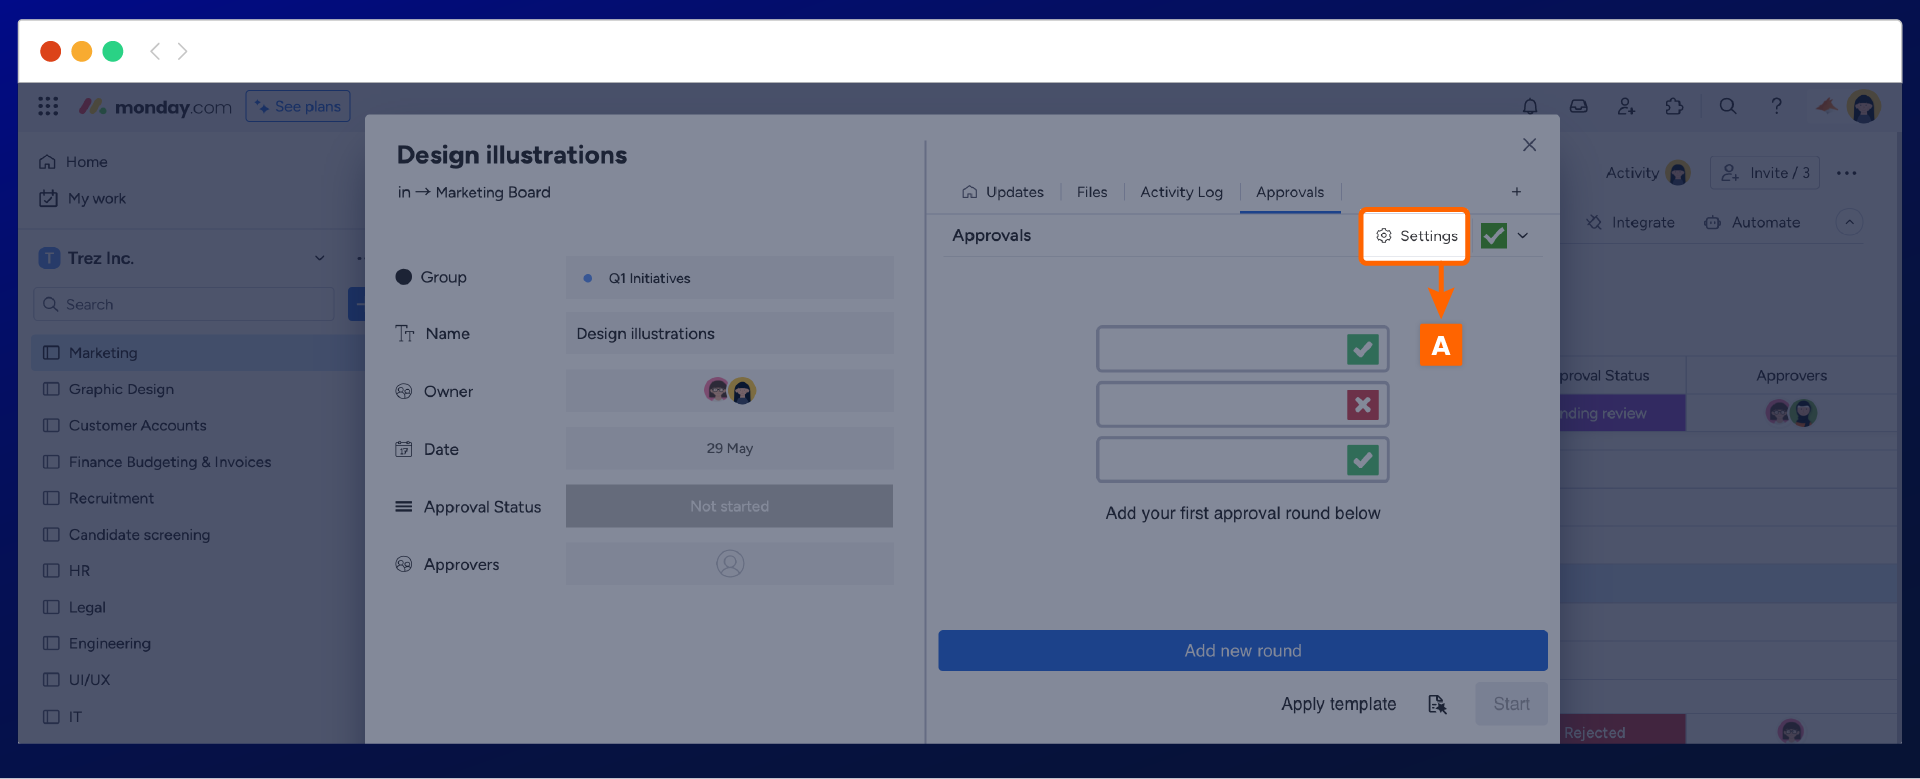Switch to the Files tab
1920x779 pixels.
[1091, 192]
